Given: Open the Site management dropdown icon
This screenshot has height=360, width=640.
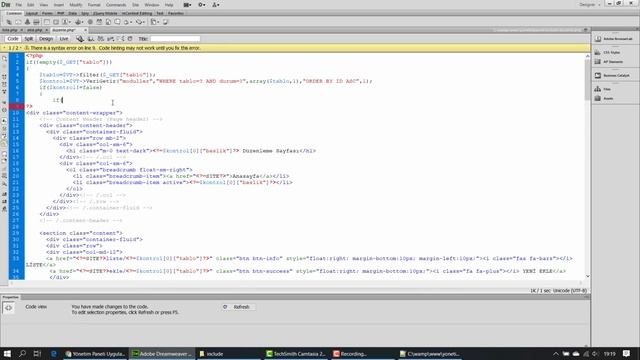Looking at the screenshot, I should (216, 5).
